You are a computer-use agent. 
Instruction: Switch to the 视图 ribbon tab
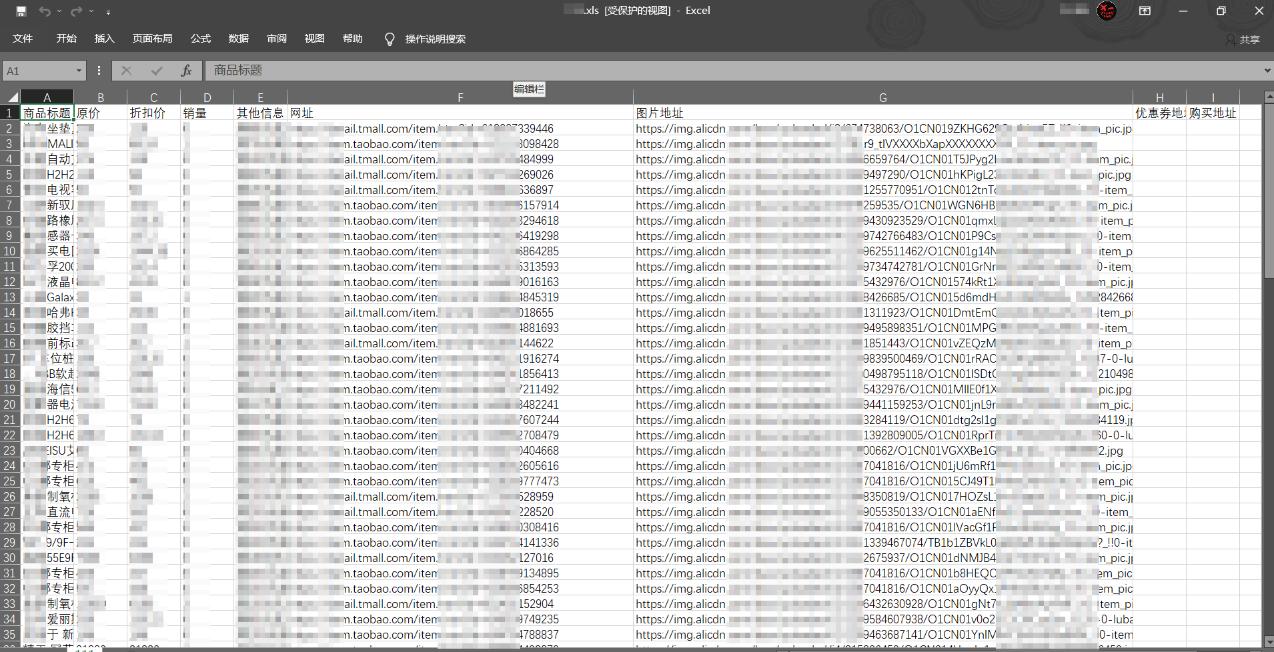point(314,39)
